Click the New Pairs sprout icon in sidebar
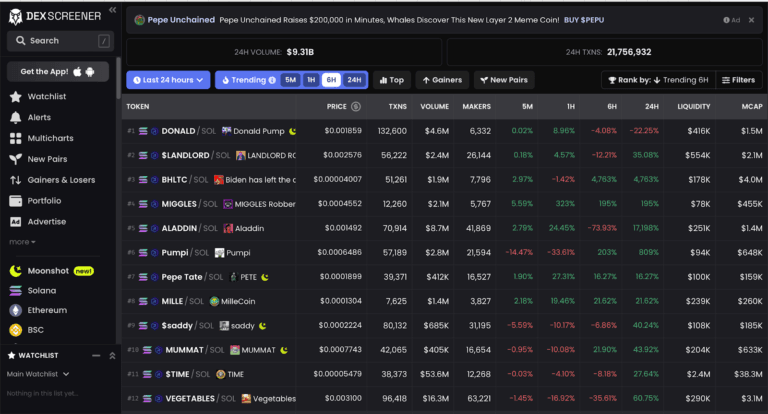Viewport: 768px width, 414px height. (x=16, y=159)
